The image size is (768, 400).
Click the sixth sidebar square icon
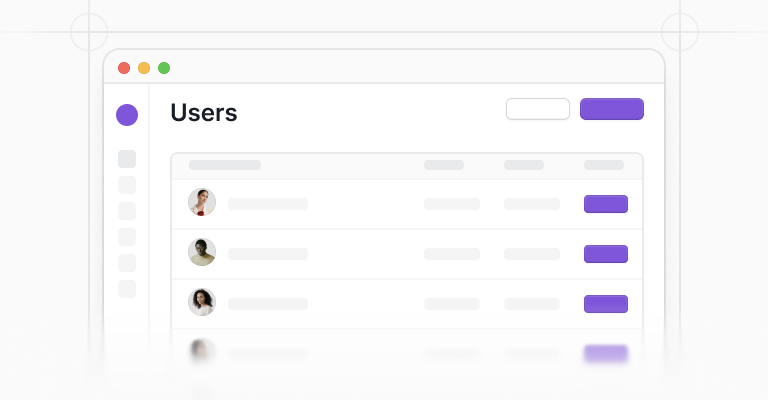tap(127, 289)
